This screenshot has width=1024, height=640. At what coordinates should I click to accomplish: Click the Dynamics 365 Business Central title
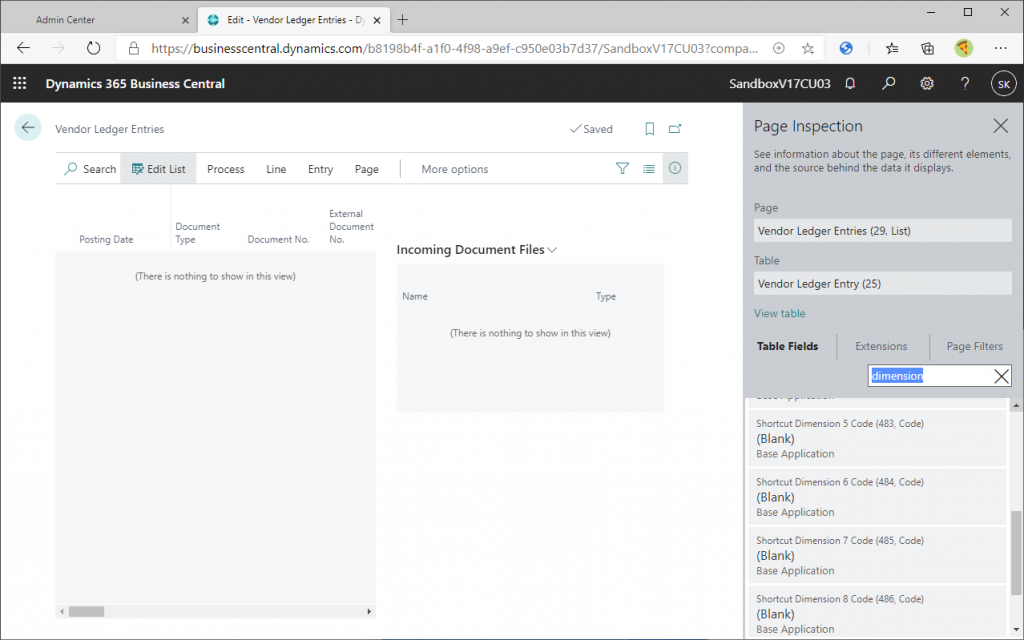click(x=135, y=84)
